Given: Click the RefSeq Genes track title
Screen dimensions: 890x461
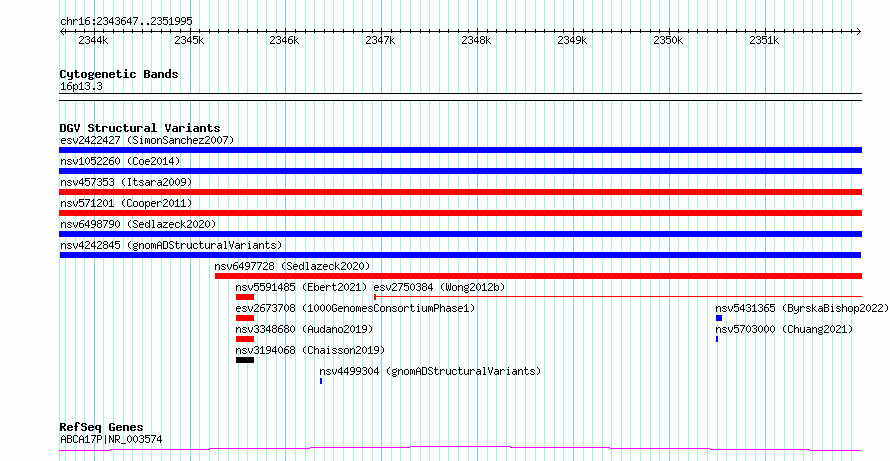Looking at the screenshot, I should point(102,427).
